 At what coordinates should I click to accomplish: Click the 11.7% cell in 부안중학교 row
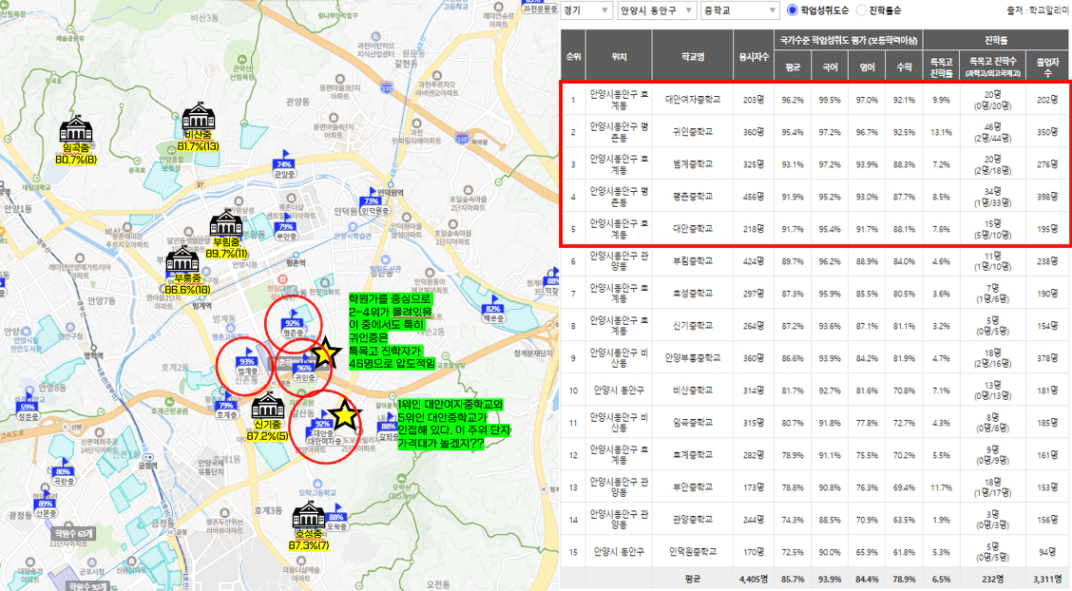pos(941,487)
